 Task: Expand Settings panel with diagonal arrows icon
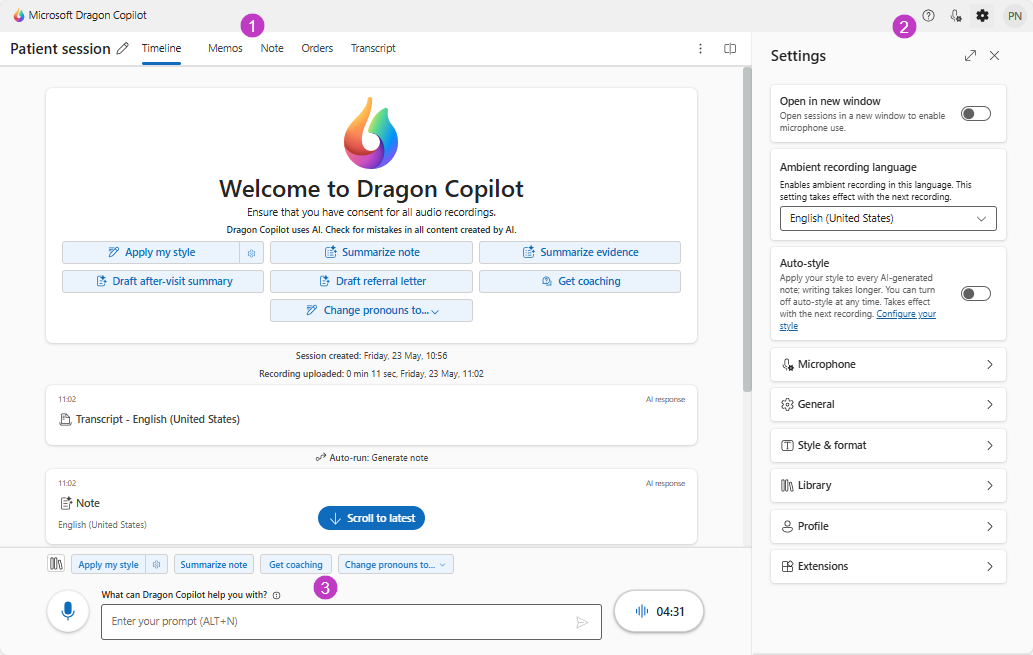click(970, 56)
